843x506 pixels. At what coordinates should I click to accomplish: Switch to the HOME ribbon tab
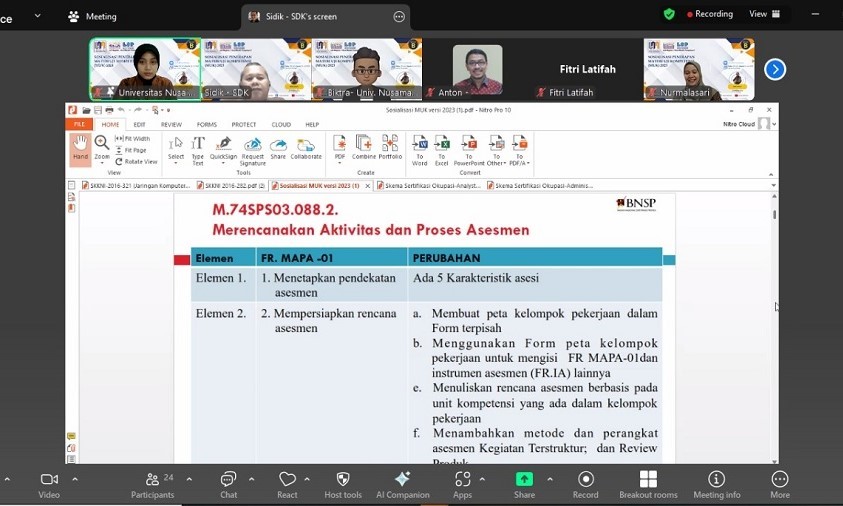tap(110, 124)
